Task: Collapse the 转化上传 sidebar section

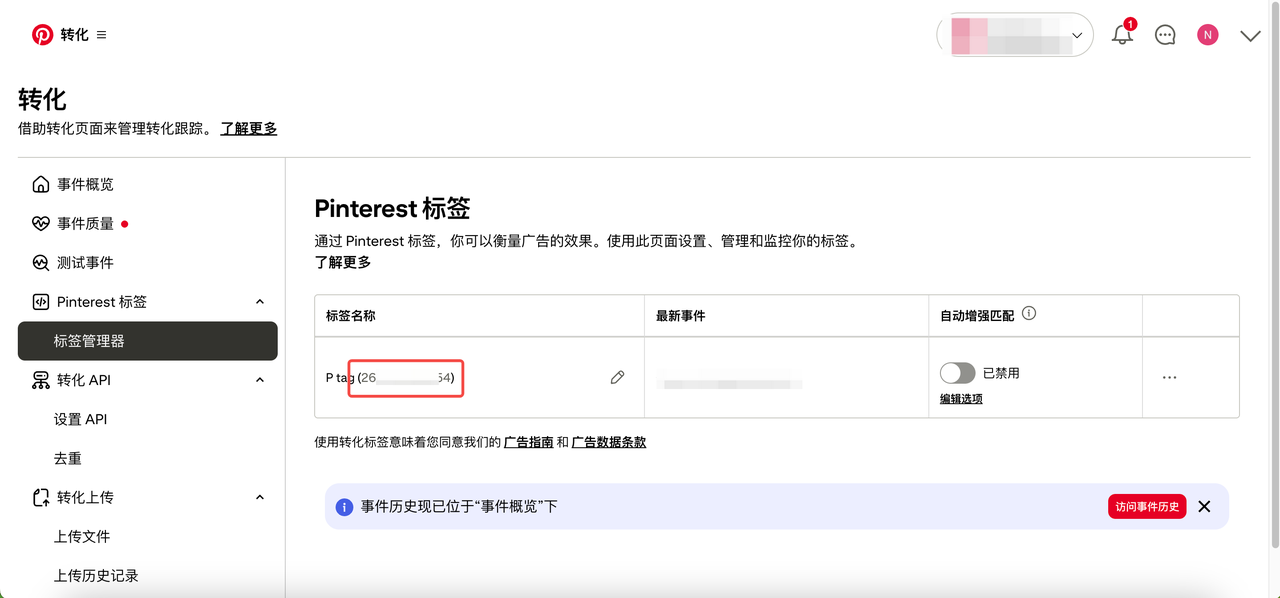Action: (260, 497)
